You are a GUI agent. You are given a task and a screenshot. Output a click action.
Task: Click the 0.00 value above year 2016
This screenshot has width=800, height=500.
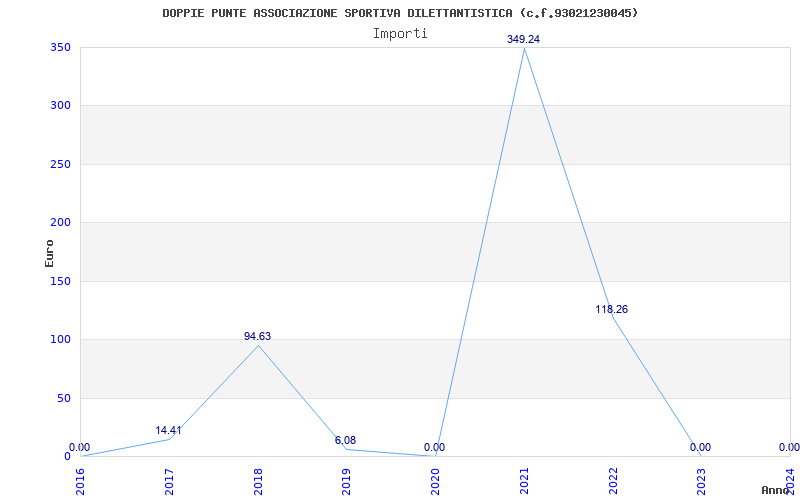tap(80, 448)
